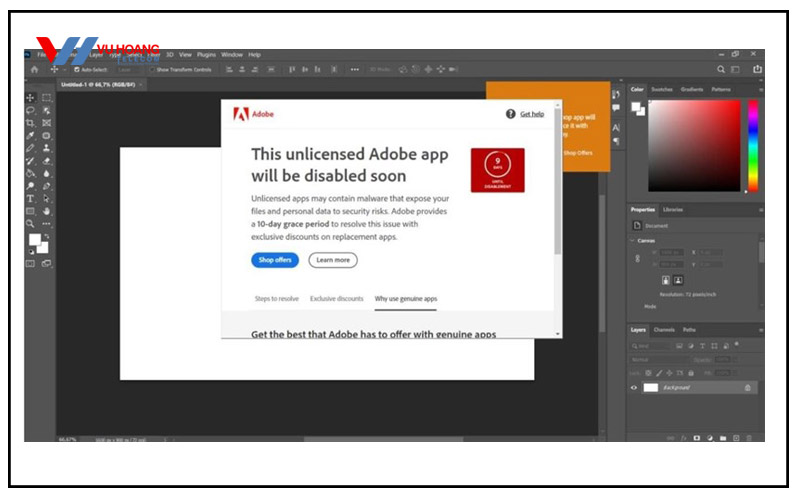Select the Frame tool
Screen dimensions: 800x500
[46, 123]
